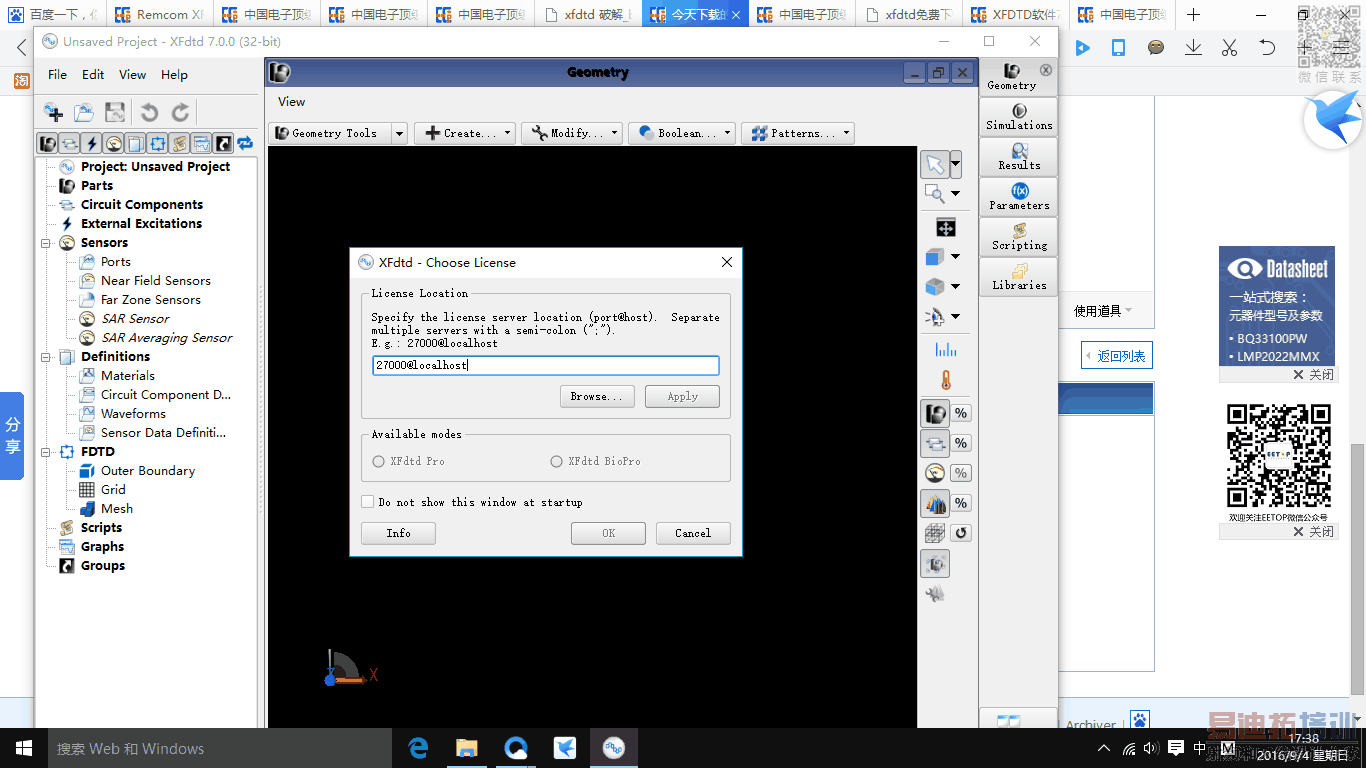Open the Create dropdown menu
Screen dimensions: 1366x768
[465, 133]
